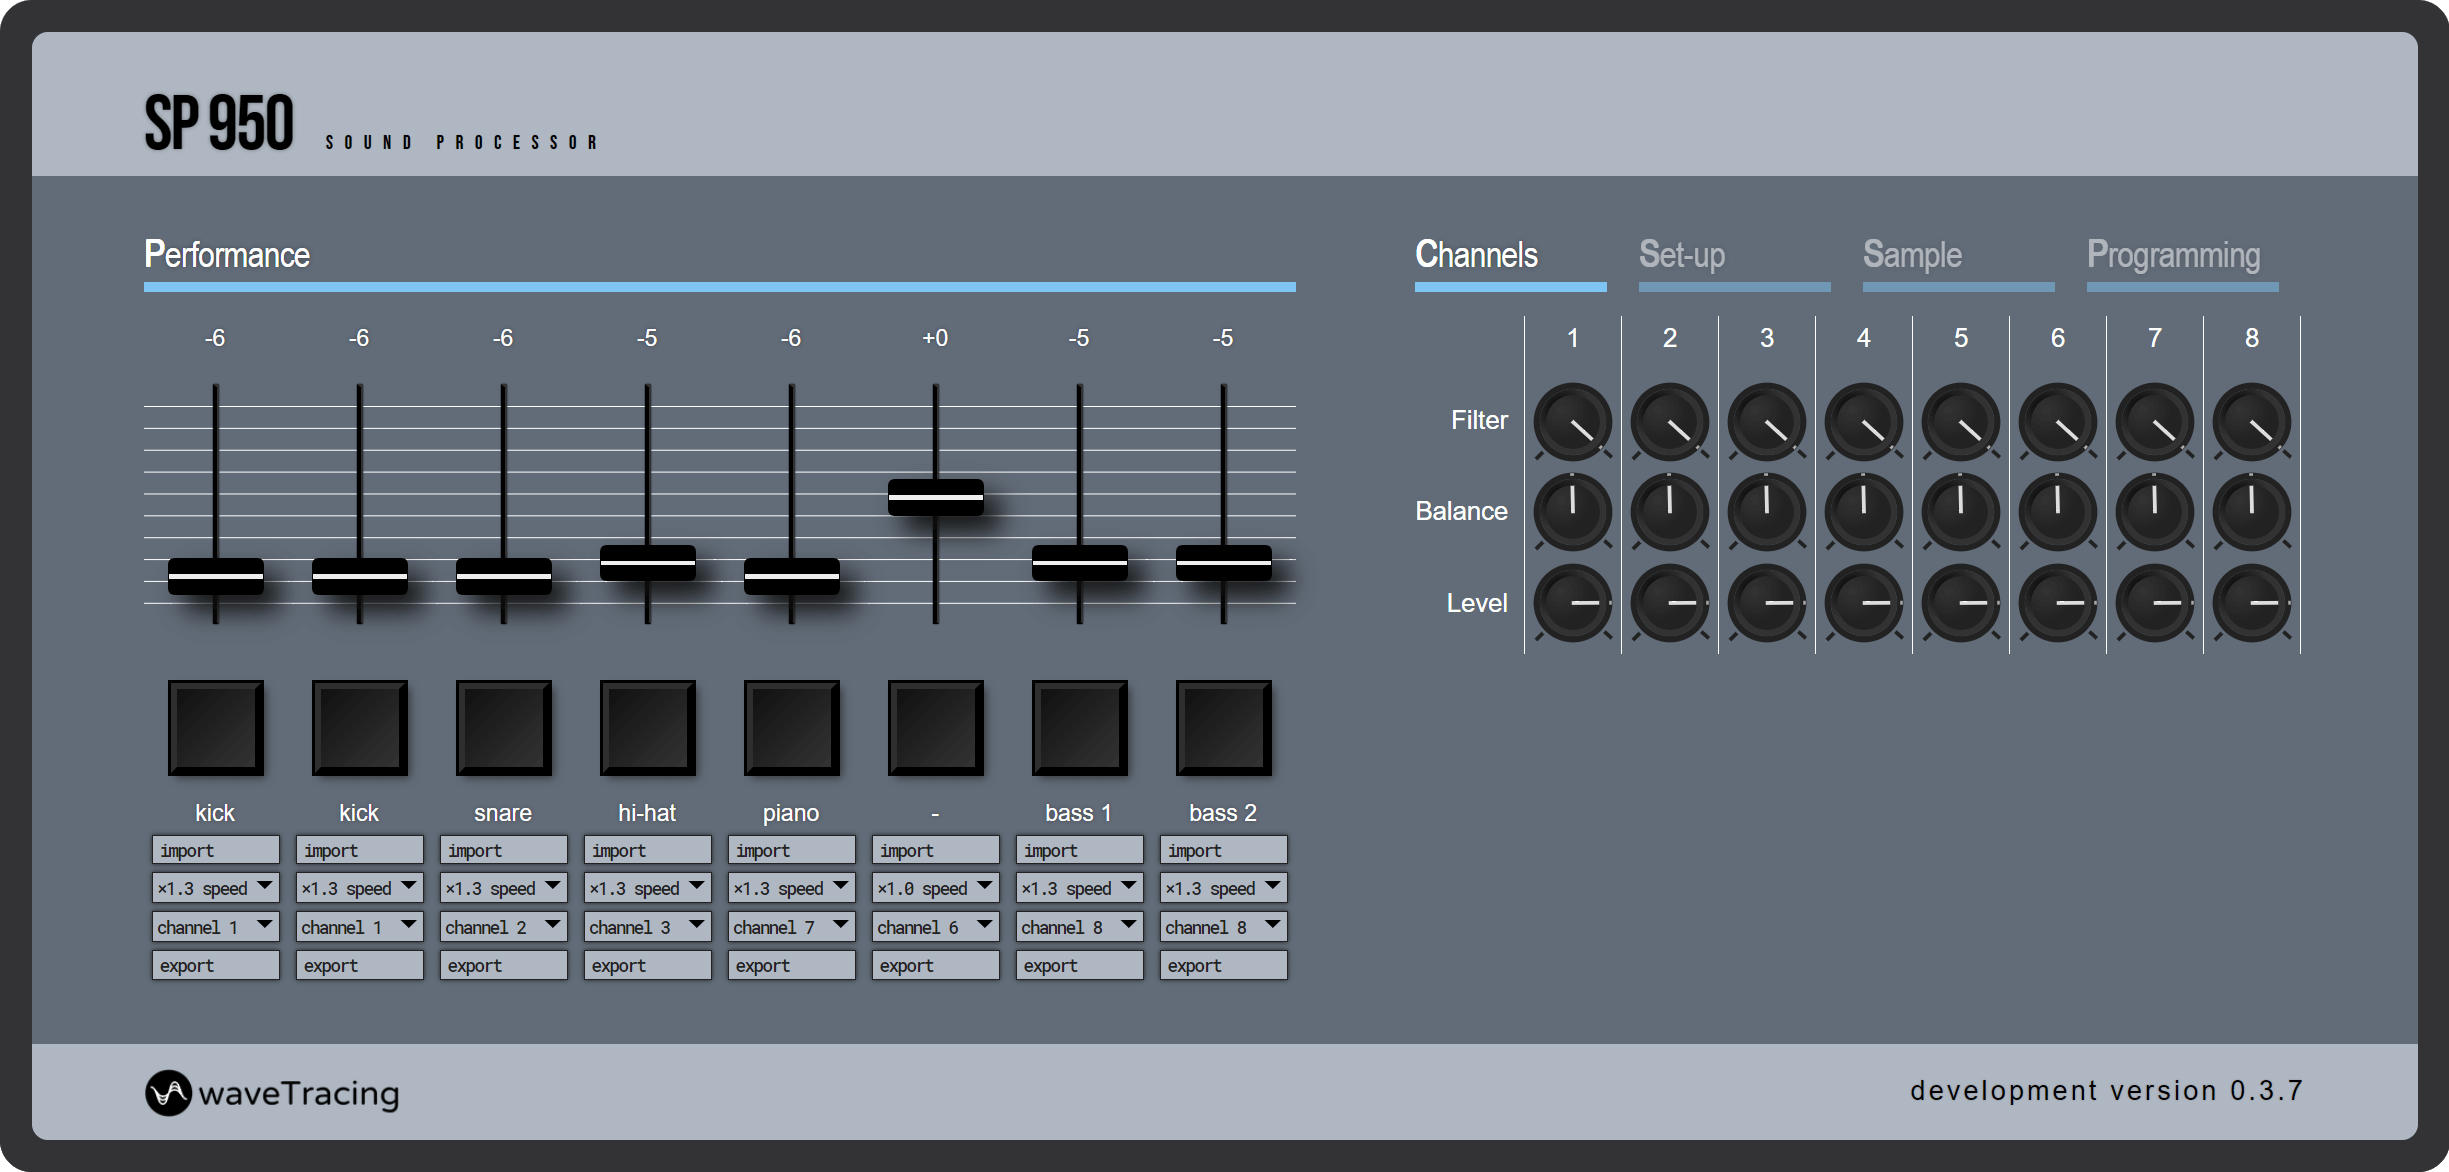This screenshot has height=1172, width=2449.
Task: Click the Filter knob for channel 1
Action: (1572, 421)
